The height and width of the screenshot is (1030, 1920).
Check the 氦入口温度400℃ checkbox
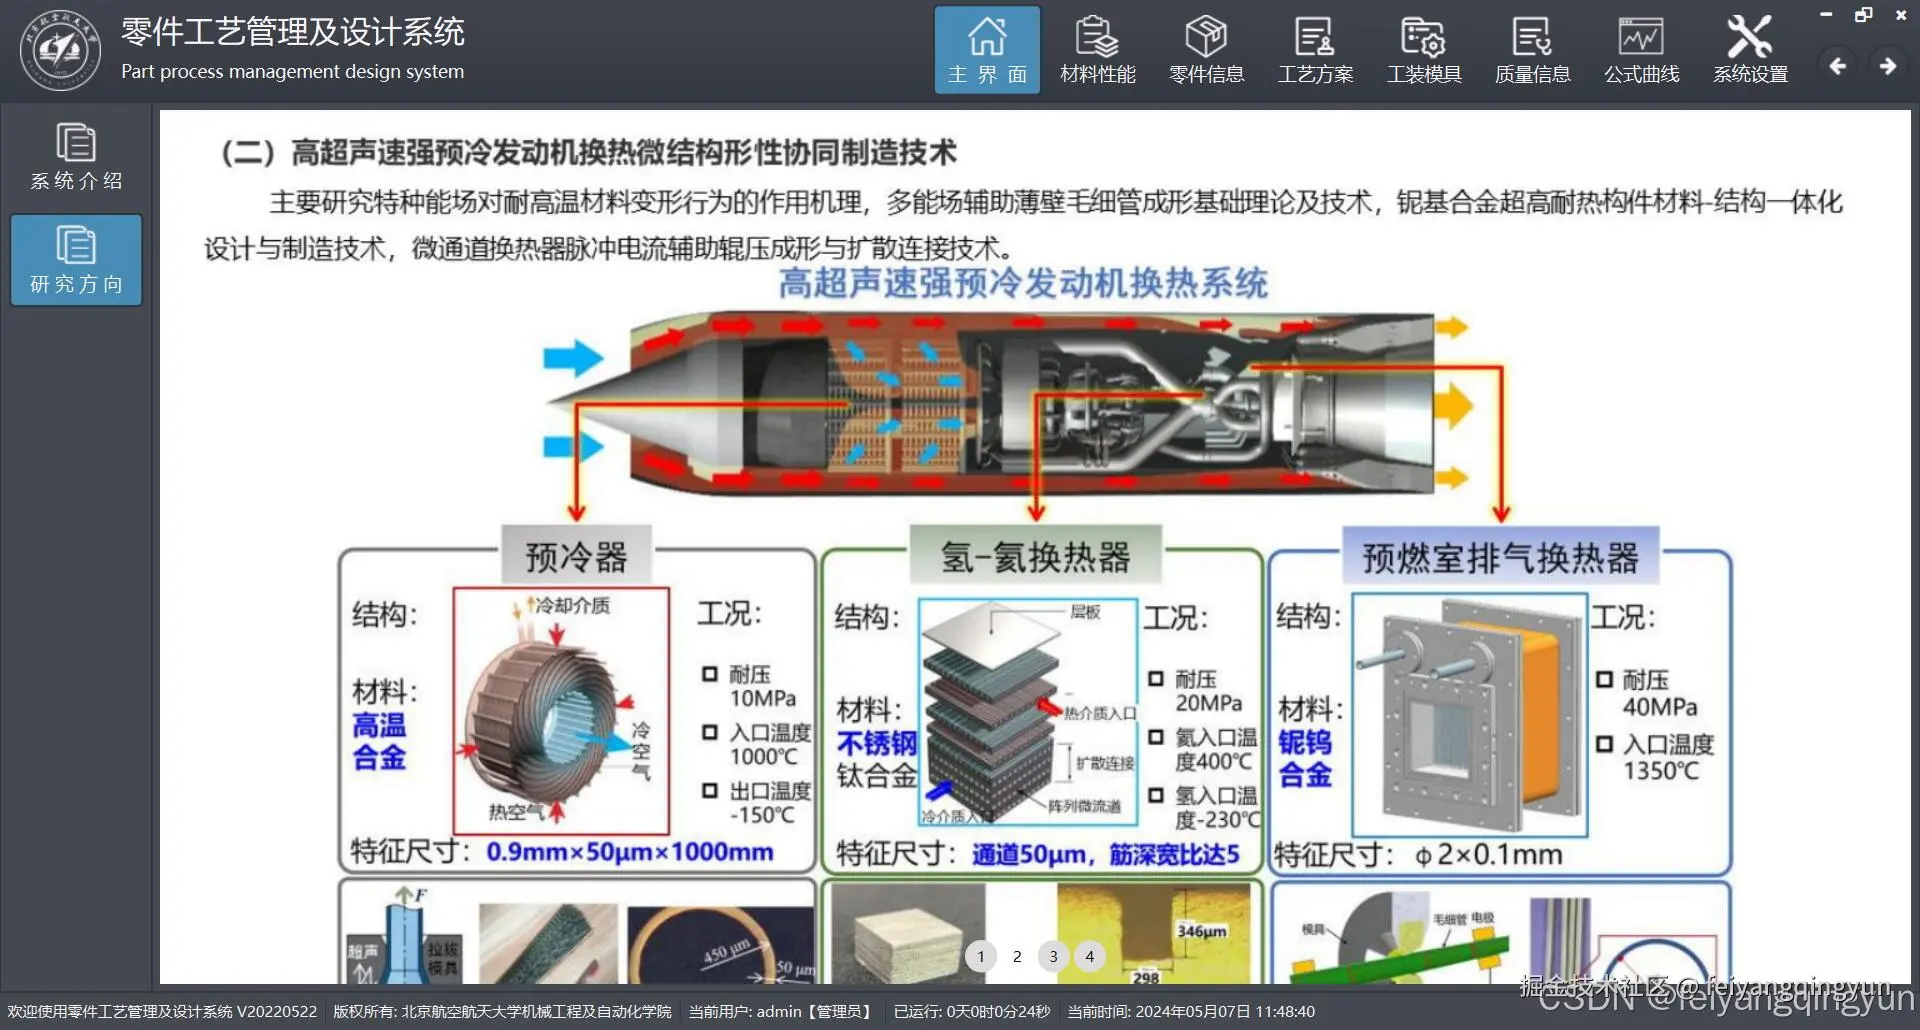pyautogui.click(x=1159, y=737)
